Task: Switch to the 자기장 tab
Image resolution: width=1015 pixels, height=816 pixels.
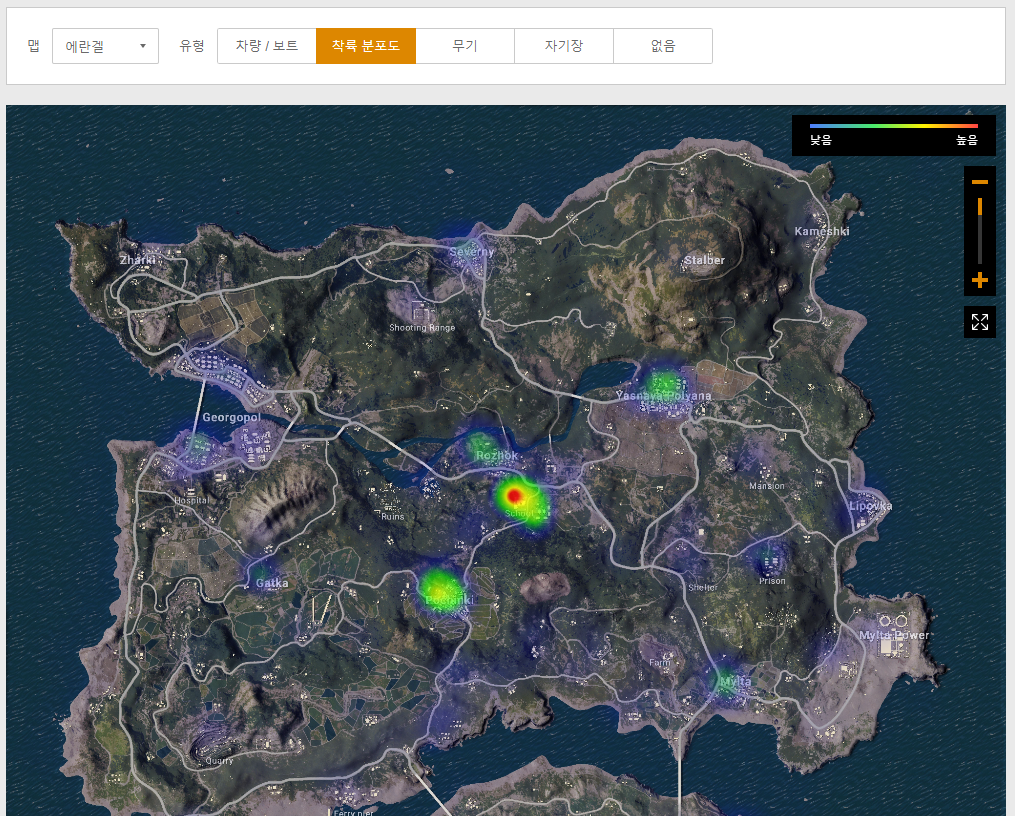Action: tap(564, 46)
